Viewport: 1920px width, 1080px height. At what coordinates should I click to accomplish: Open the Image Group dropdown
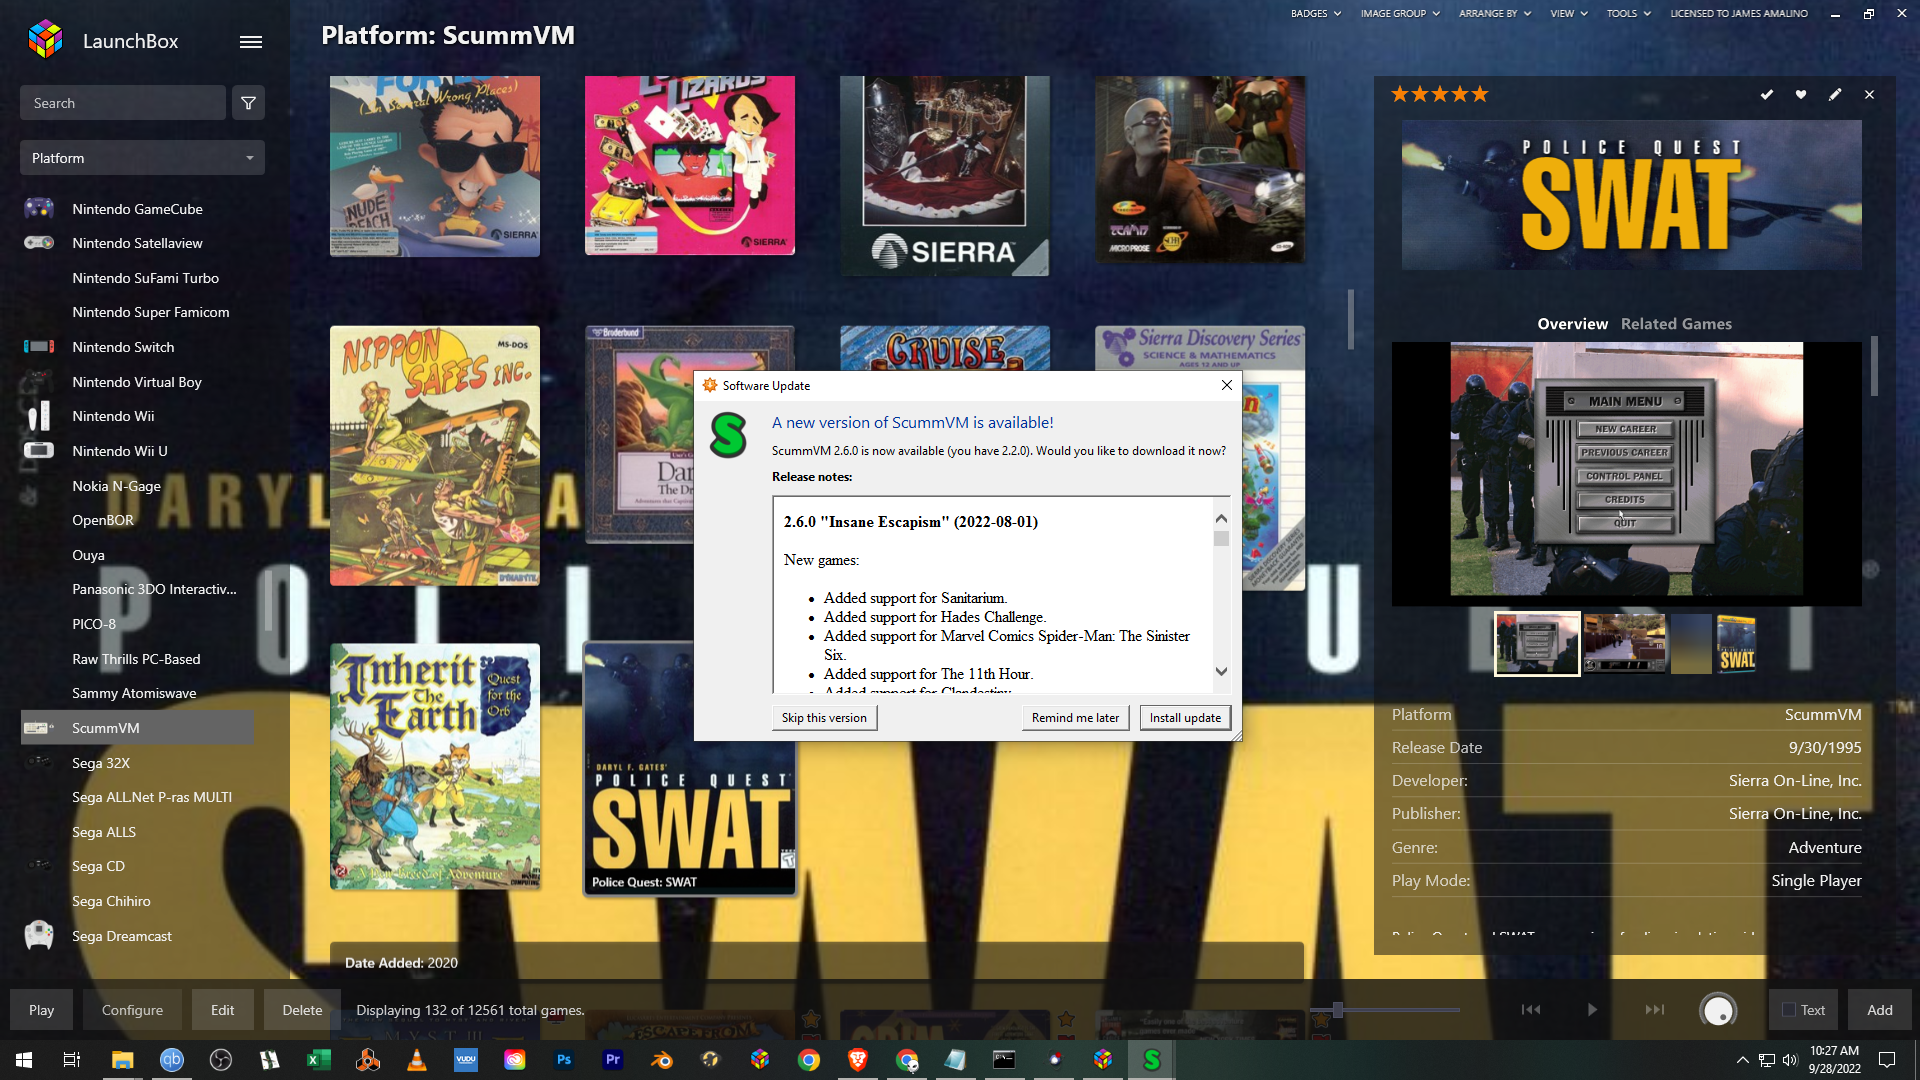[1400, 14]
